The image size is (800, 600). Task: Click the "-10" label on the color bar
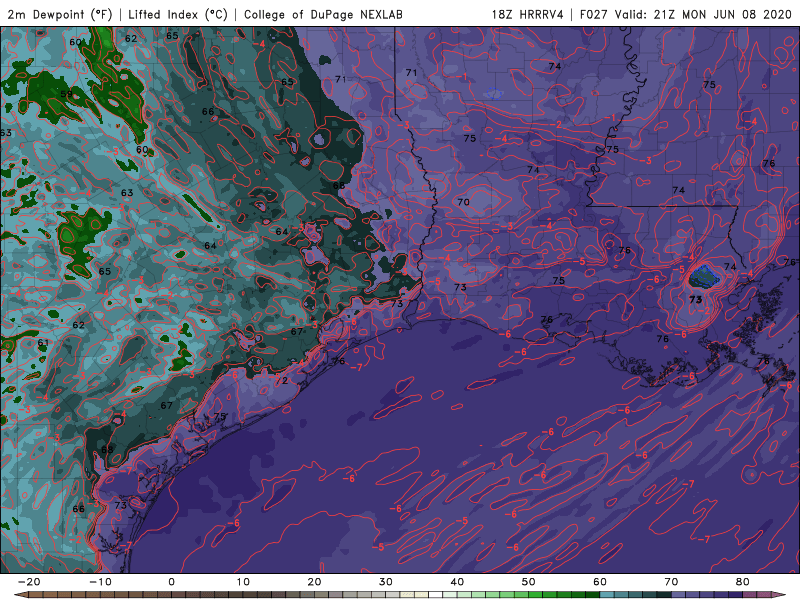[x=101, y=582]
